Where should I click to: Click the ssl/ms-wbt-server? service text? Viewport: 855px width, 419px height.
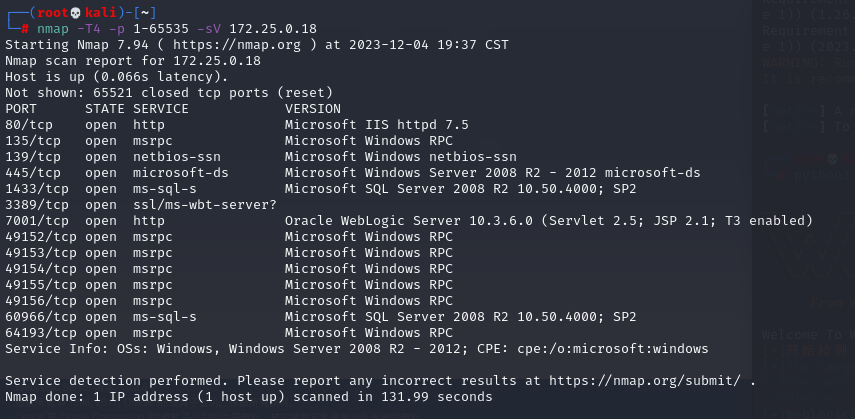point(204,205)
